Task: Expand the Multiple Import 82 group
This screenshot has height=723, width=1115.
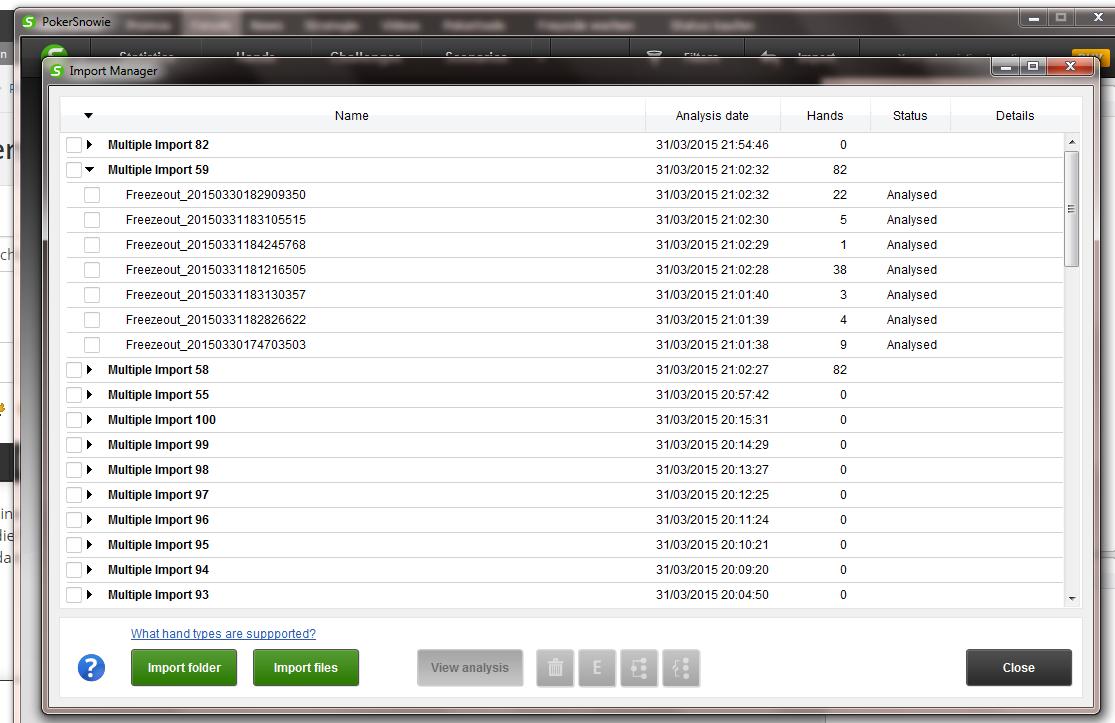Action: coord(90,144)
